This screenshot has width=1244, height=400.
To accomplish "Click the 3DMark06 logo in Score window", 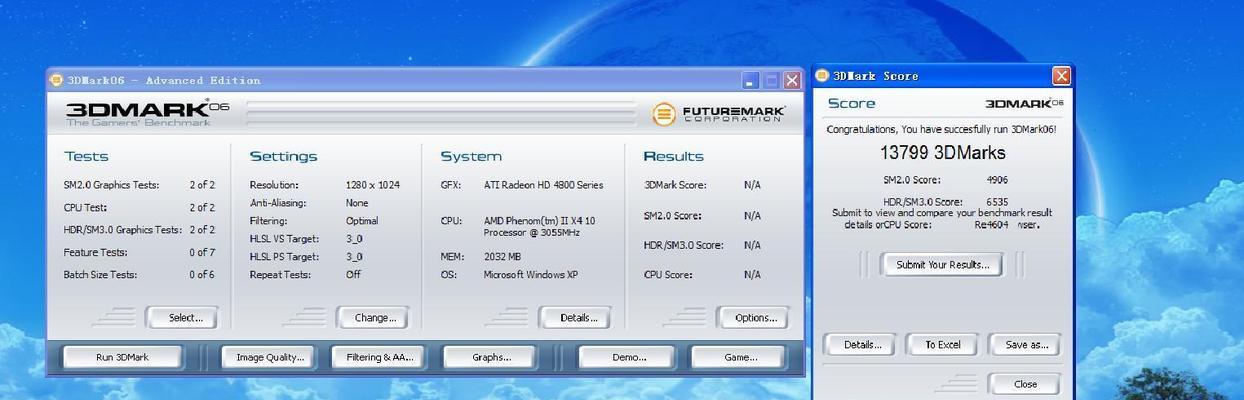I will [1024, 103].
